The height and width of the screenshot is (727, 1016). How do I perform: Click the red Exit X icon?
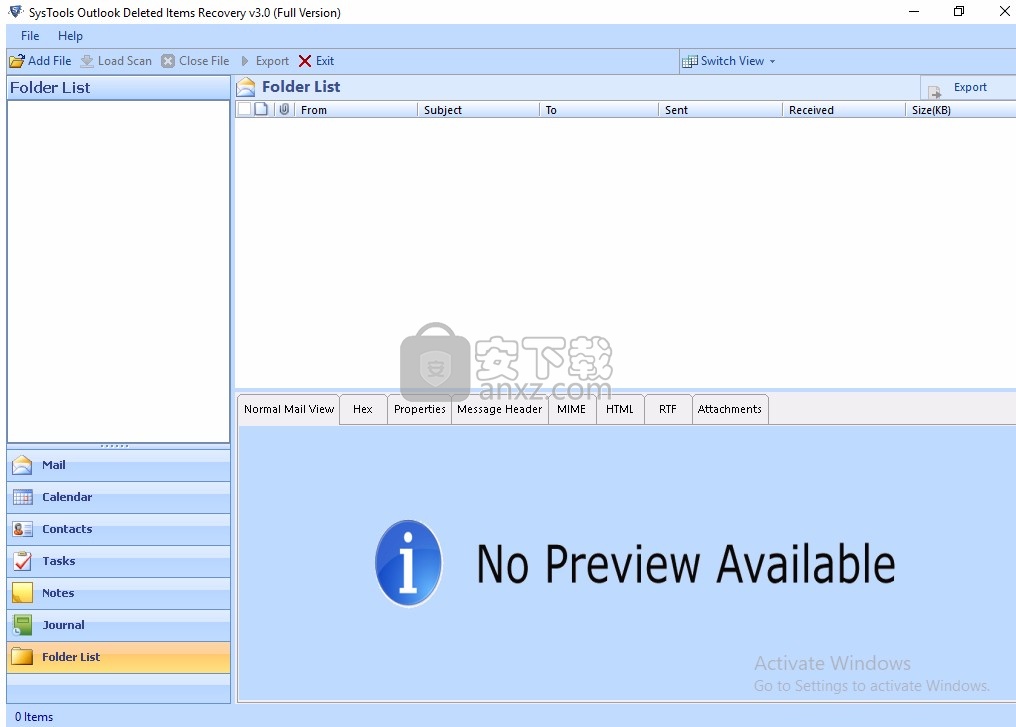(305, 61)
